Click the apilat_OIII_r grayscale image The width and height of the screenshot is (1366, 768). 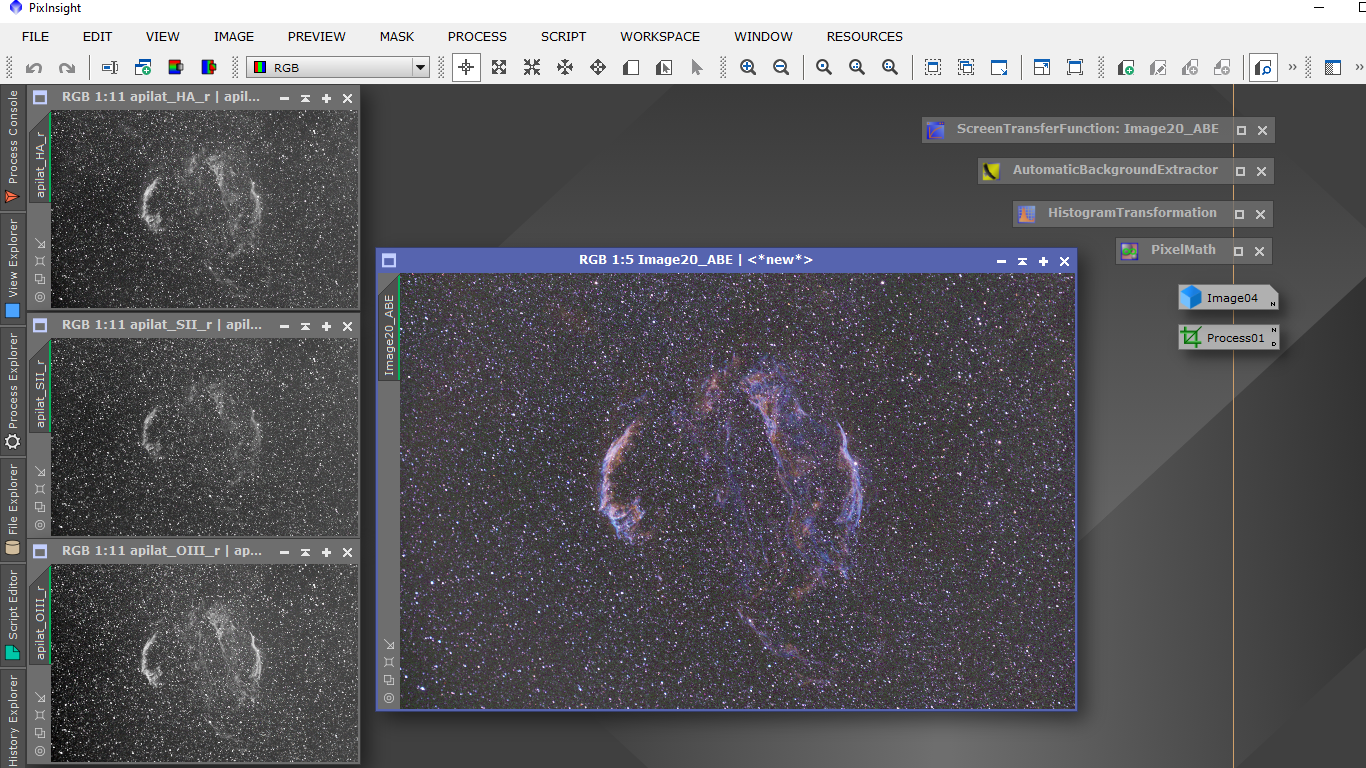click(204, 664)
